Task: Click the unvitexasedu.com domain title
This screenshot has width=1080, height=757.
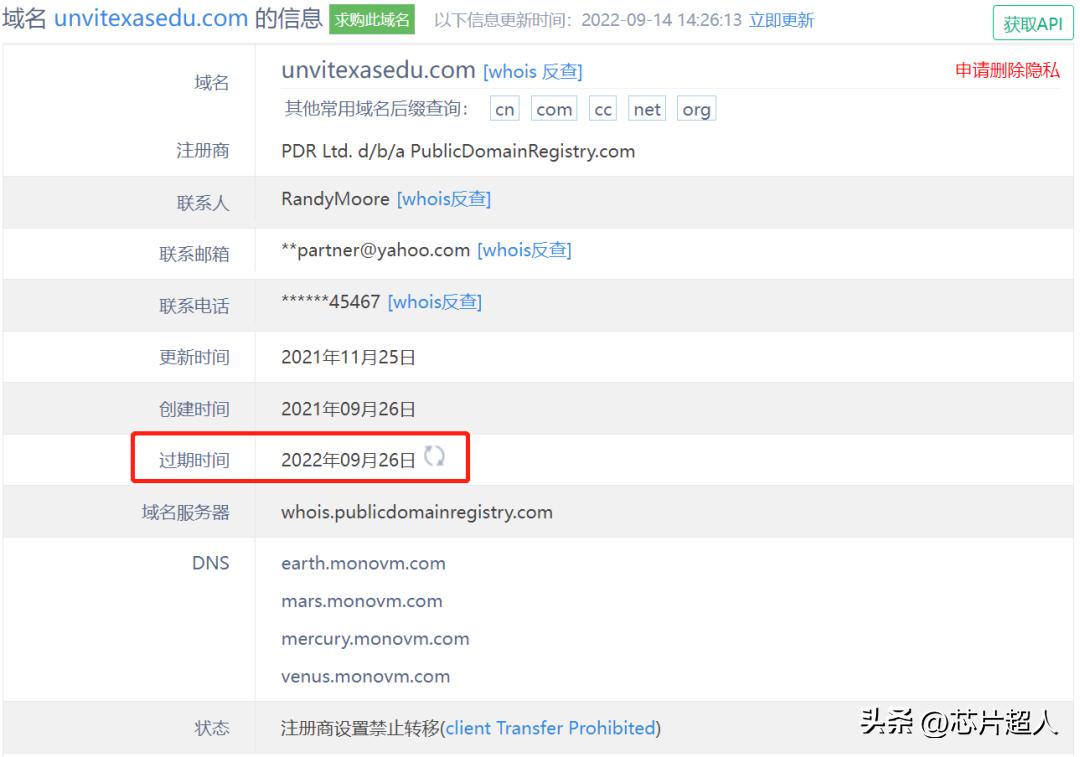Action: pyautogui.click(x=377, y=70)
